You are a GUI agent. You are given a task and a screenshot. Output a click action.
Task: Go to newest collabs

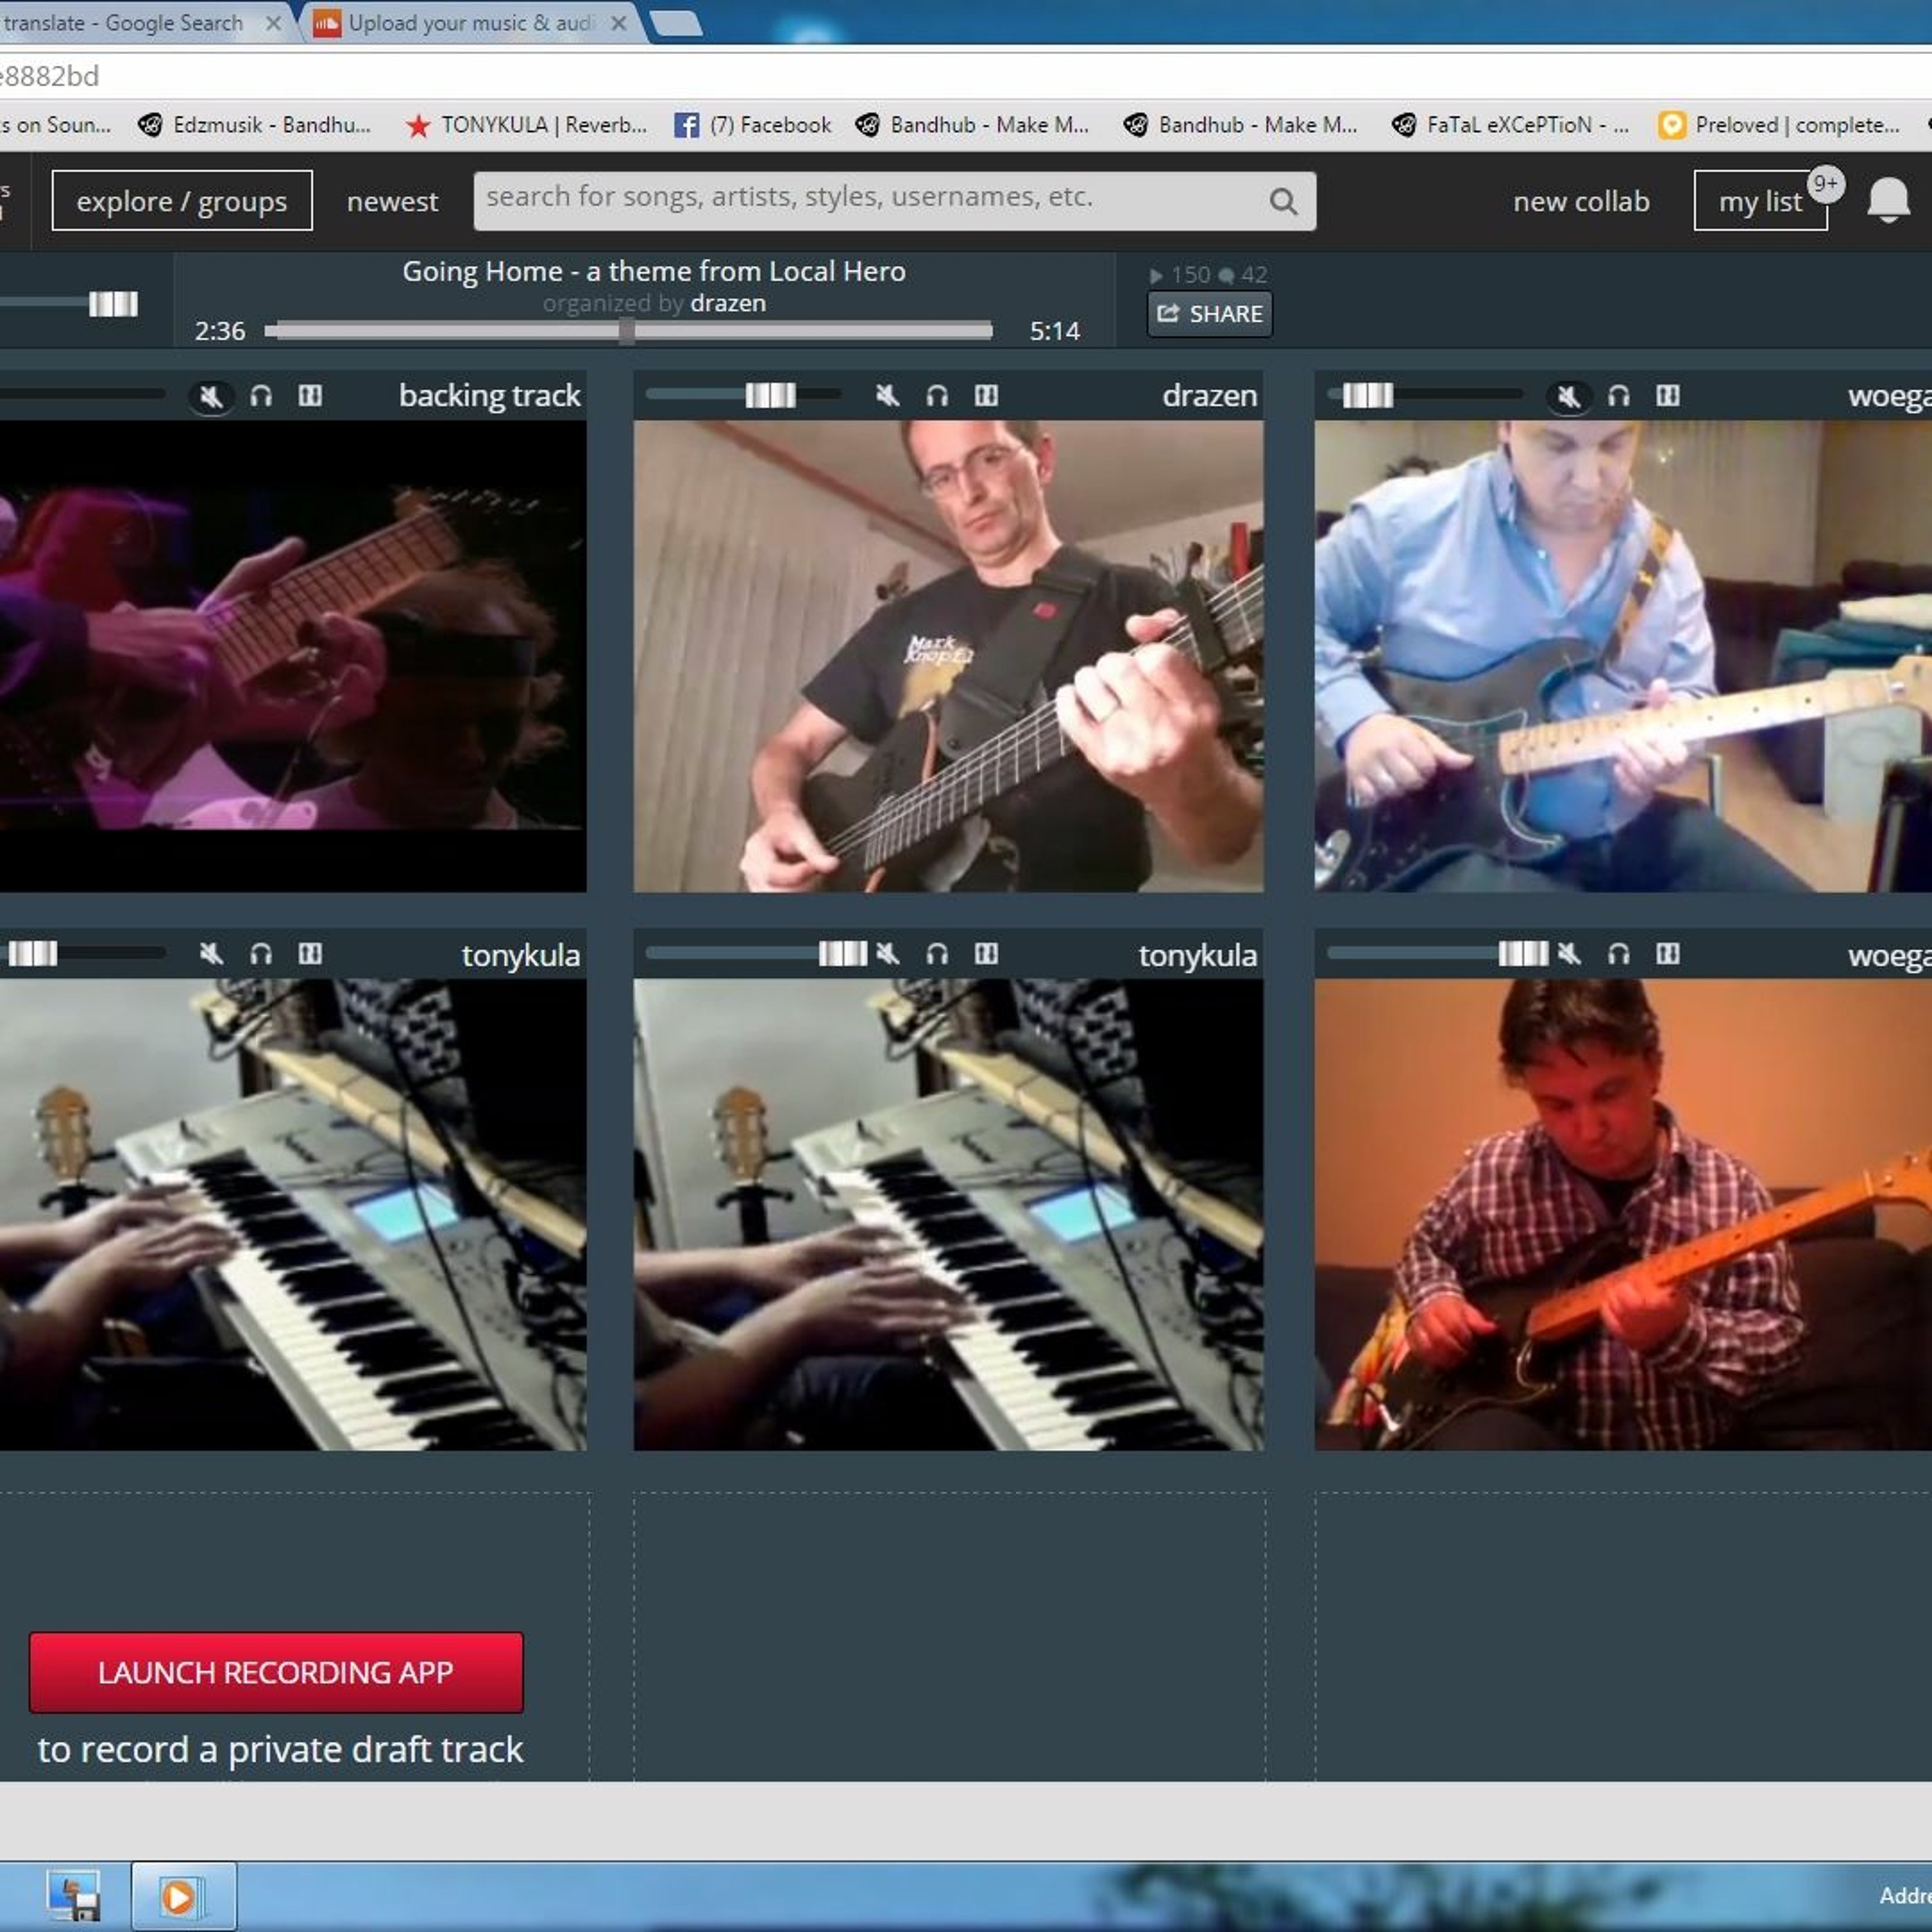tap(392, 201)
